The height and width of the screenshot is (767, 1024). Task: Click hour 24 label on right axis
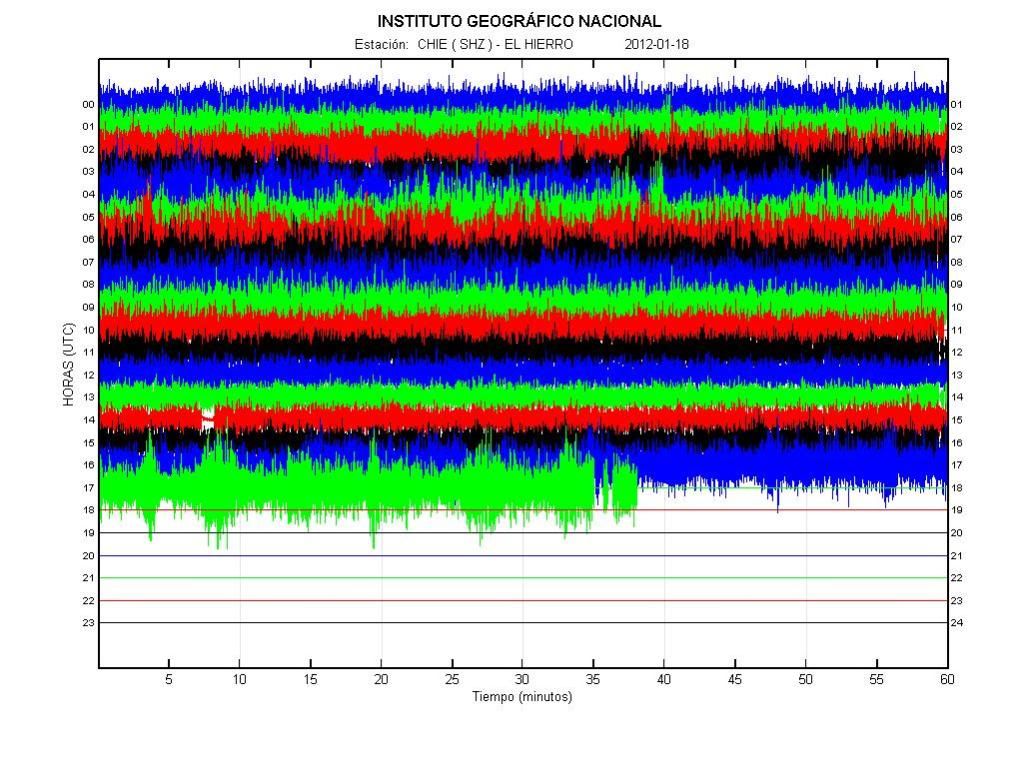coord(956,623)
